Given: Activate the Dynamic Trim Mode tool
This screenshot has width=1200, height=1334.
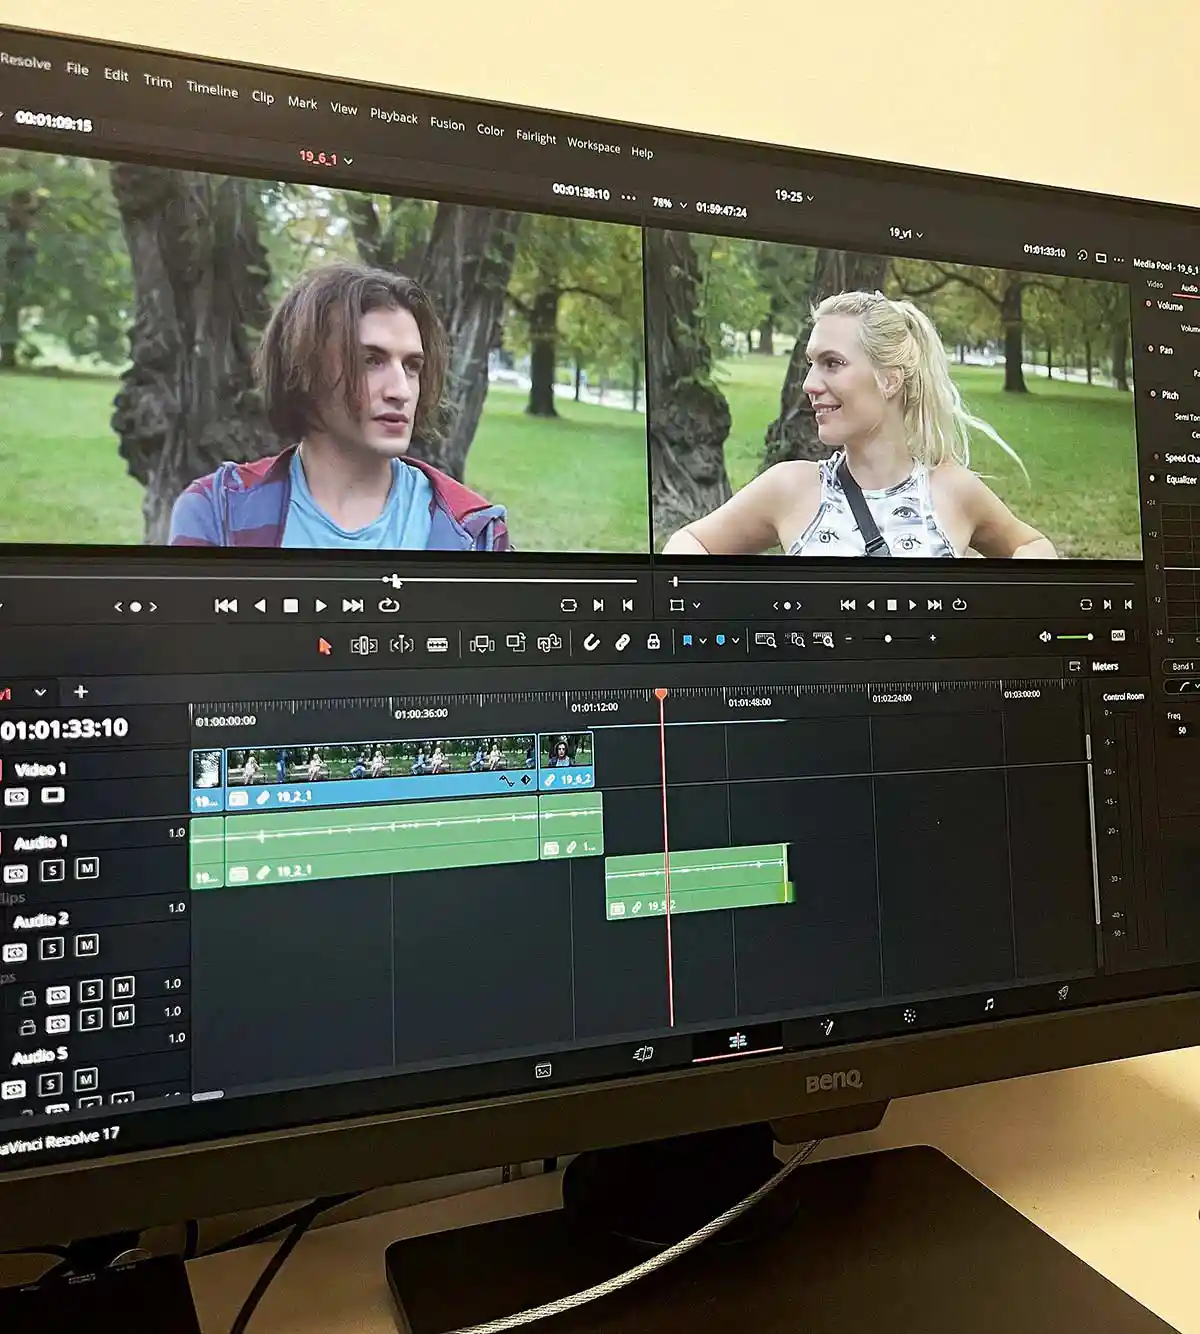Looking at the screenshot, I should tap(401, 644).
